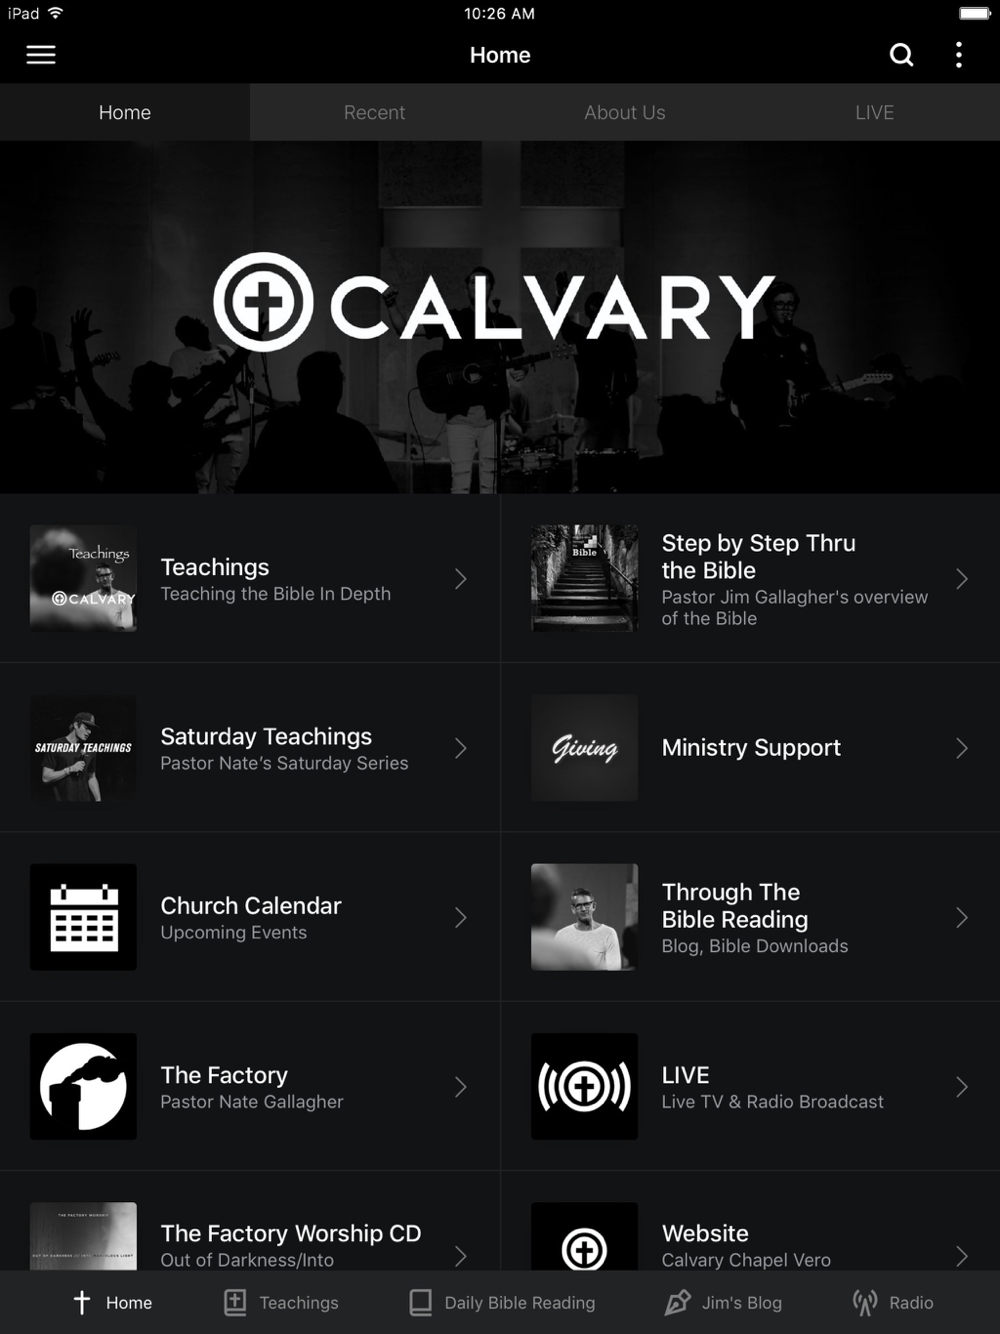The image size is (1000, 1334).
Task: Tap the Calvary banner image
Action: 500,317
